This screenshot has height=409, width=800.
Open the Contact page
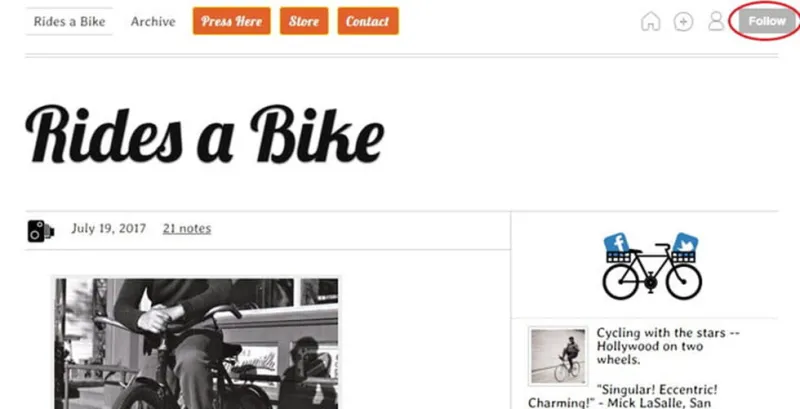368,21
